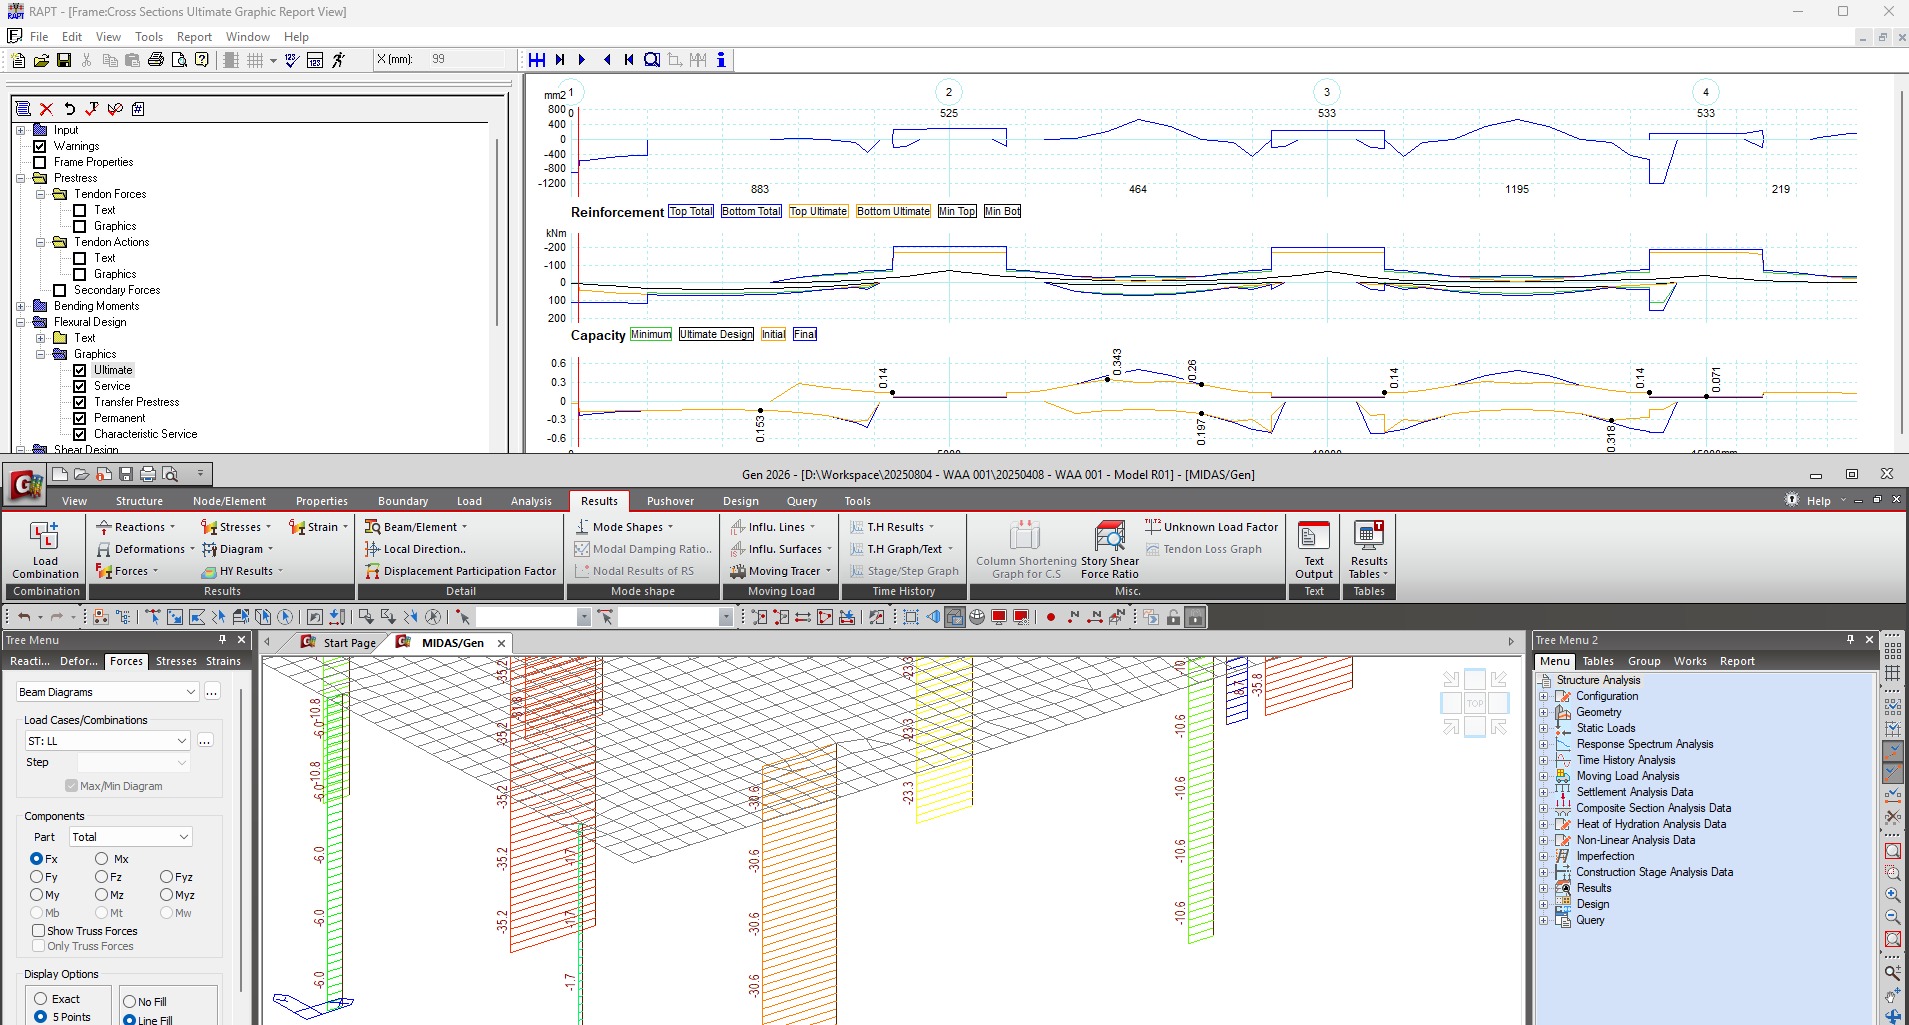This screenshot has width=1909, height=1025.
Task: Toggle the Service checkbox
Action: (80, 386)
